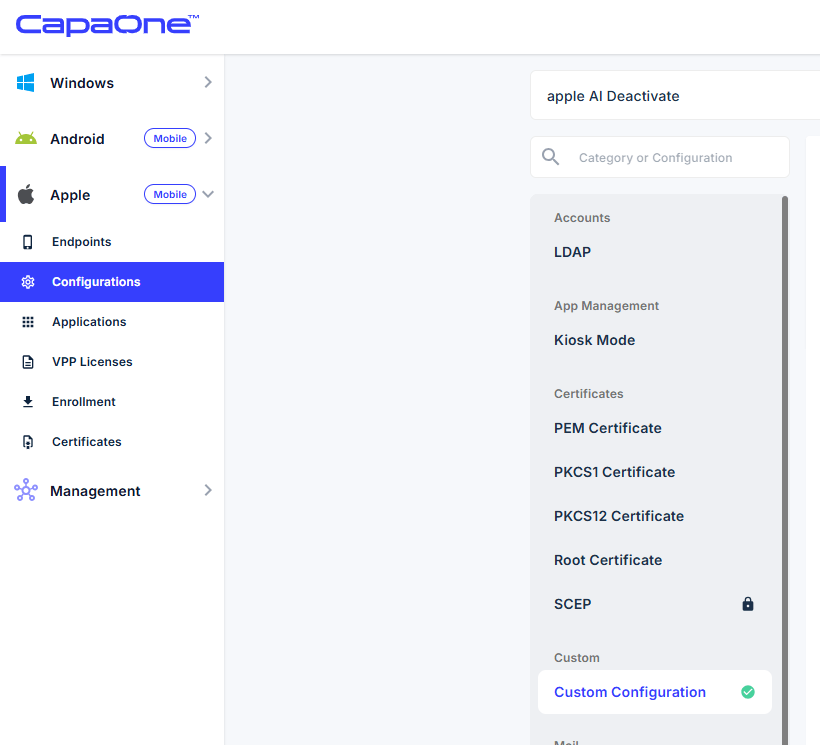
Task: Click the Mobile badge next to Apple
Action: (x=170, y=194)
